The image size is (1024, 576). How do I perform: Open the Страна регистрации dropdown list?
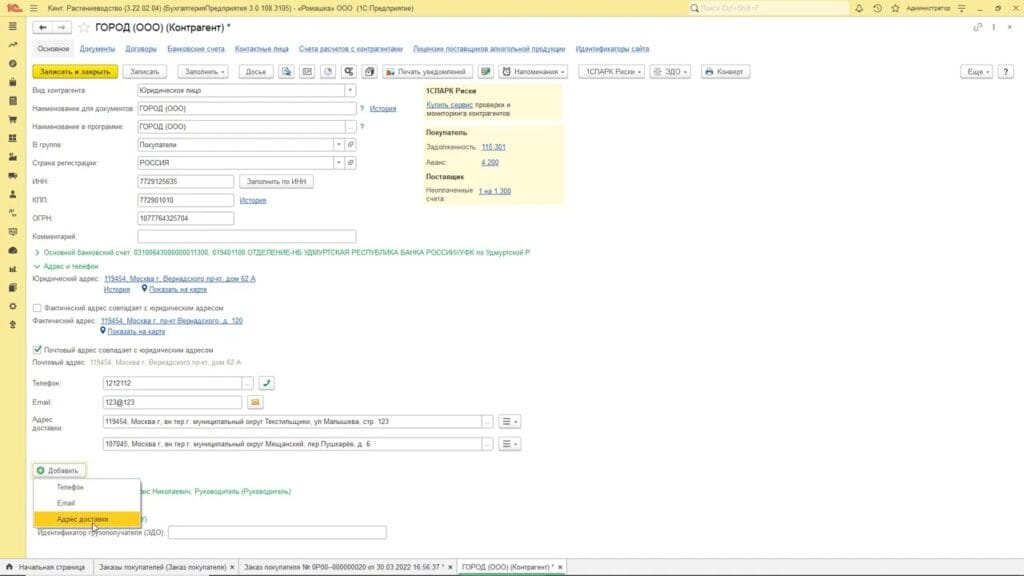click(x=339, y=163)
